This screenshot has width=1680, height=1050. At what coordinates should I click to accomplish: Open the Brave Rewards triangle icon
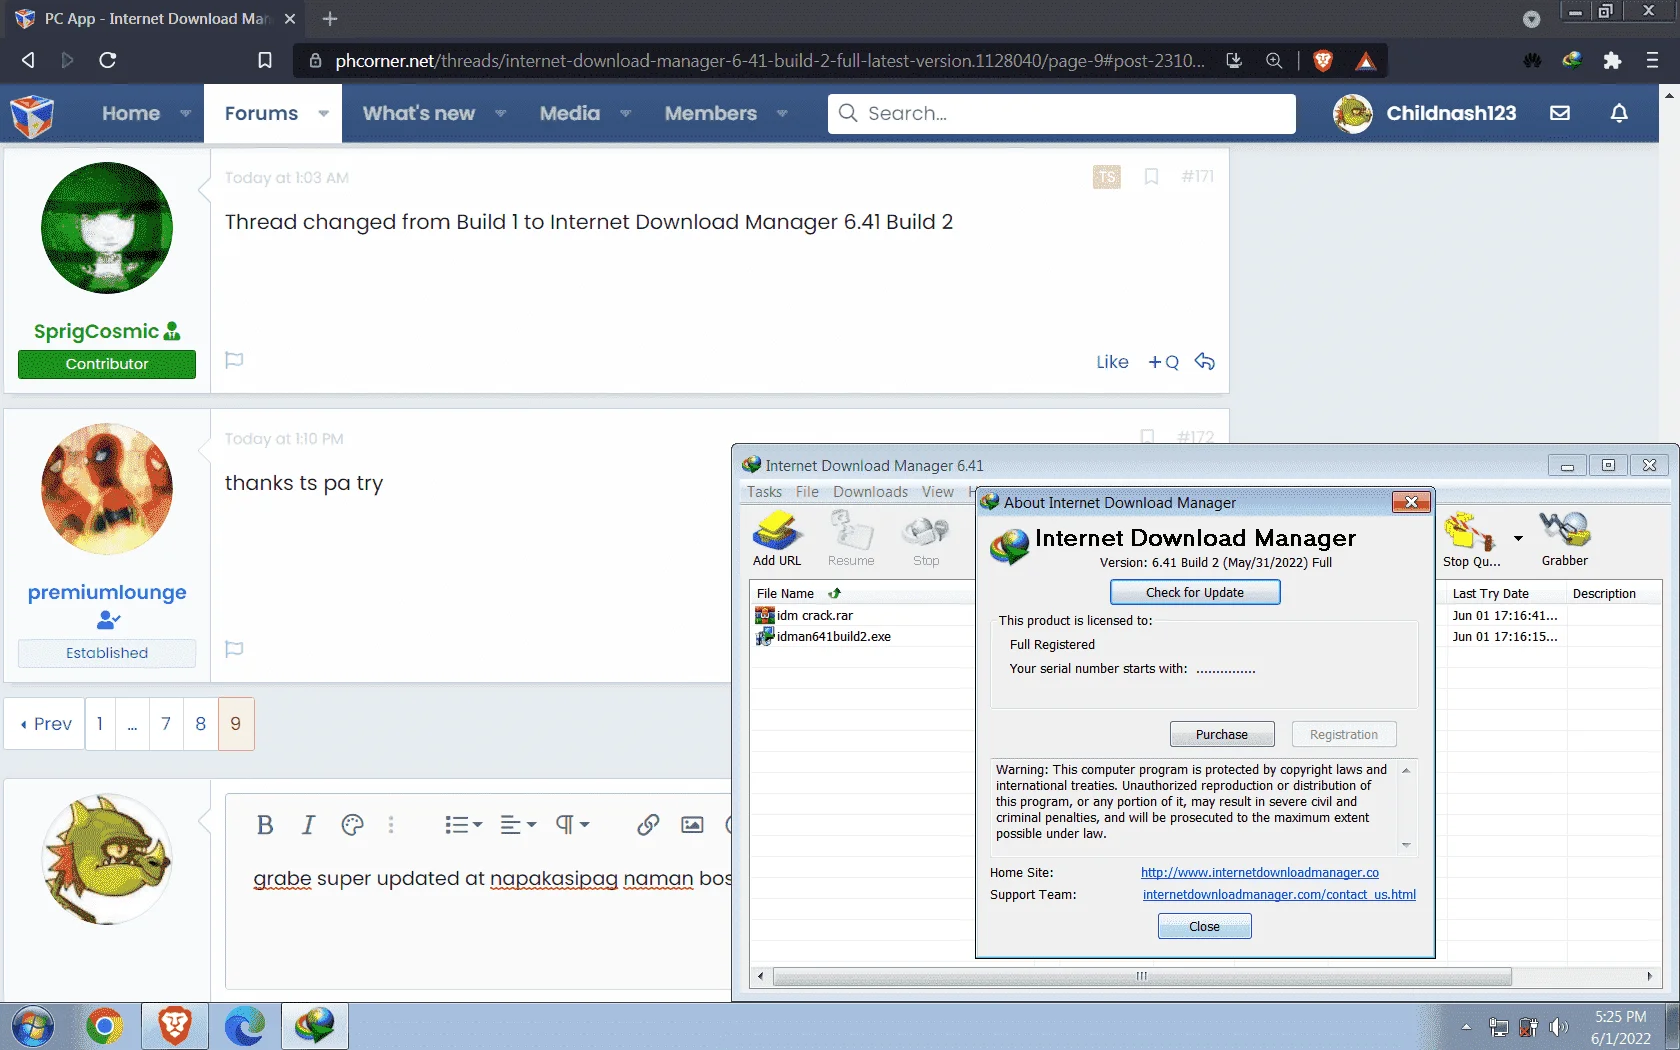click(1365, 61)
